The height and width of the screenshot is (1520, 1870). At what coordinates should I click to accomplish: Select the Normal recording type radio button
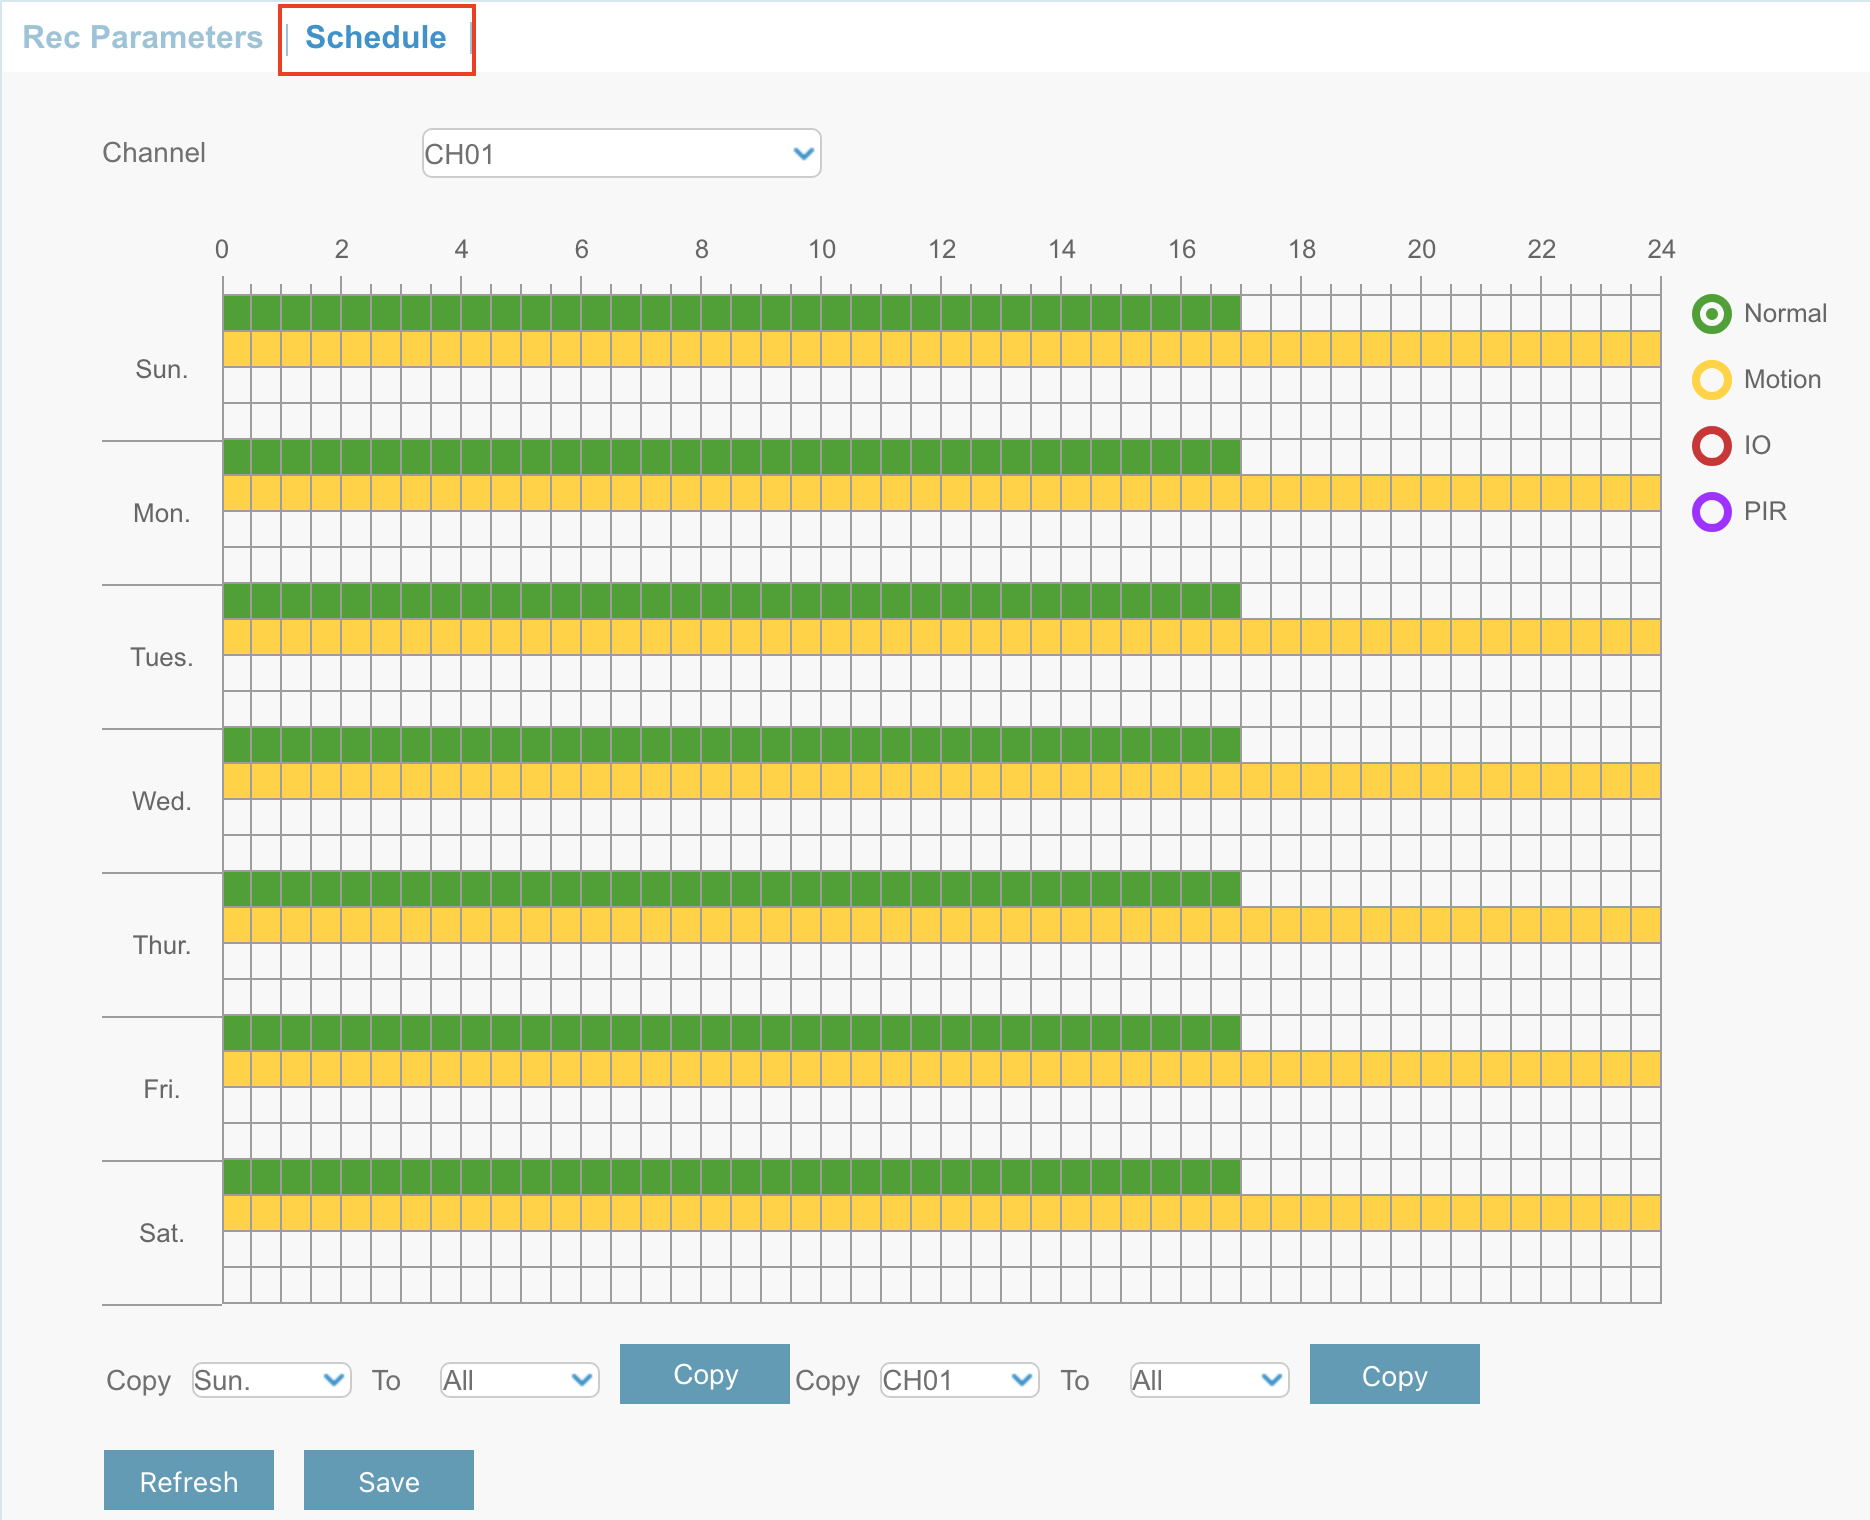(x=1711, y=314)
